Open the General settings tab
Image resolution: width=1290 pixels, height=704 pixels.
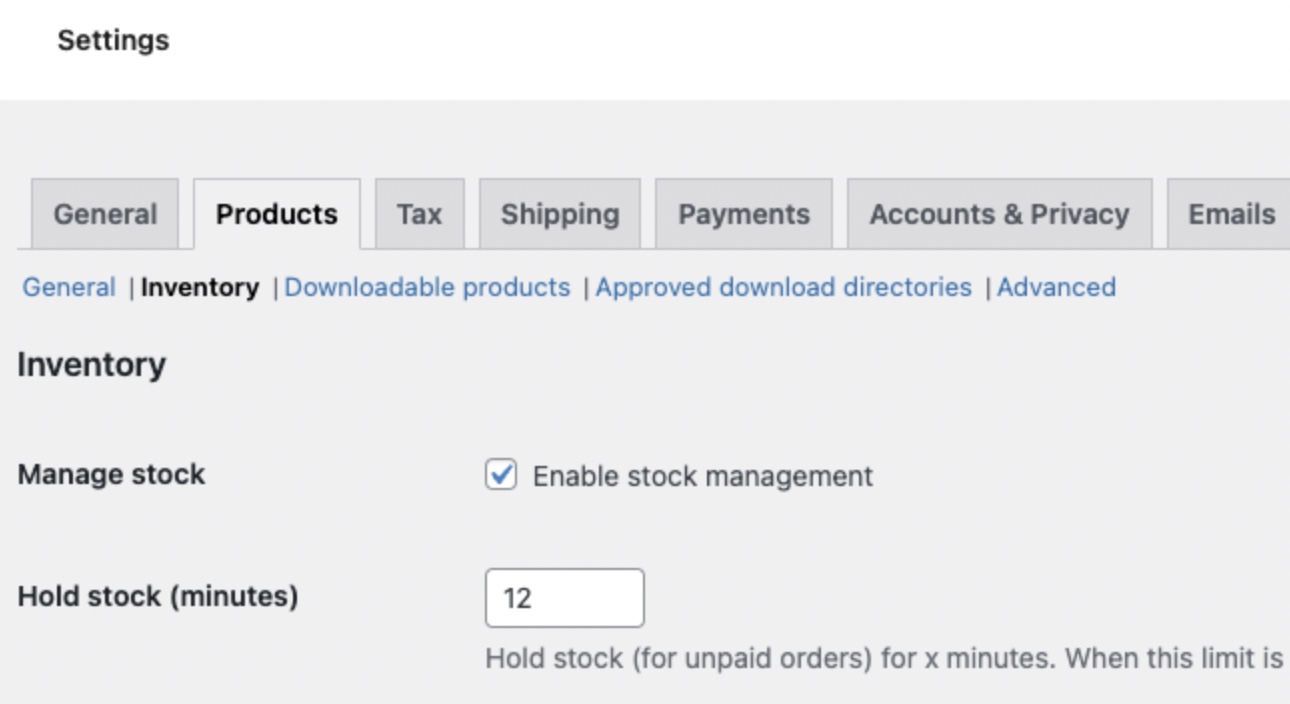tap(105, 214)
